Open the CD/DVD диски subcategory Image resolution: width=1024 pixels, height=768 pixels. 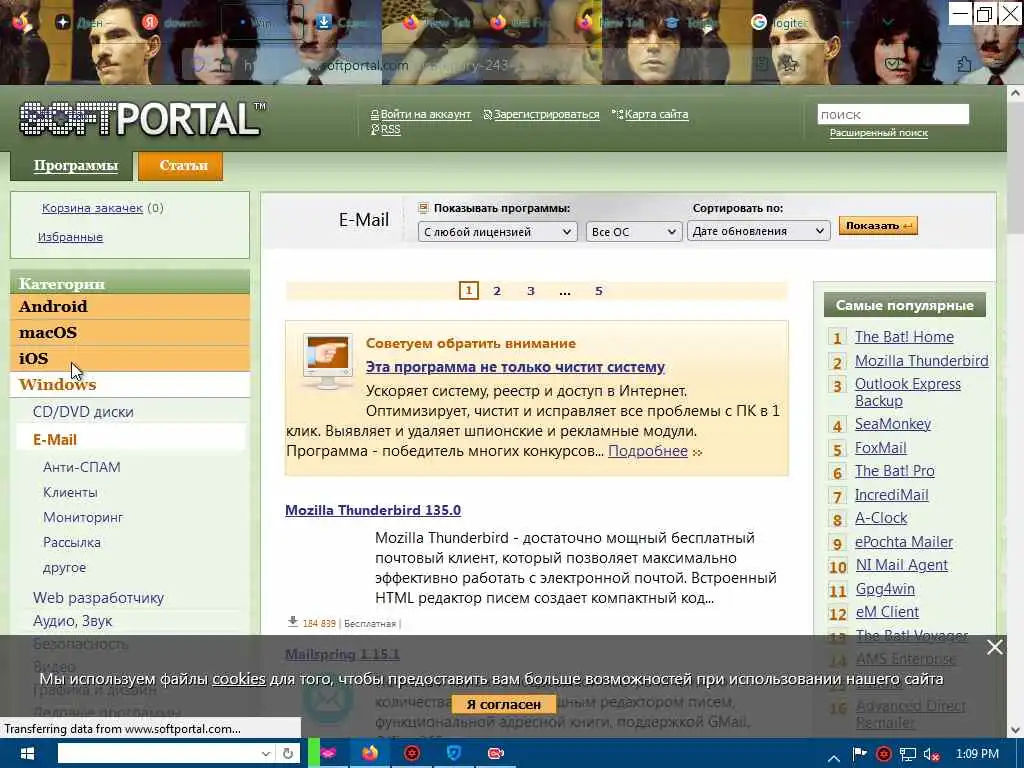coord(83,412)
